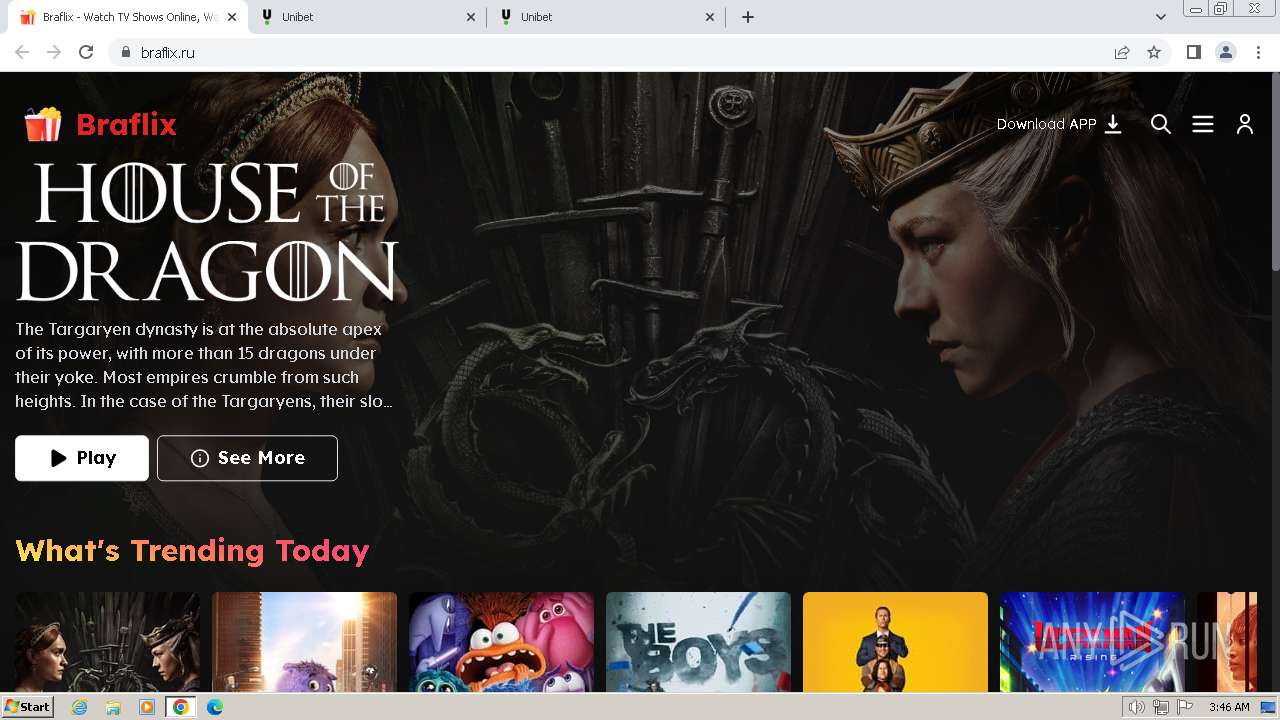
Task: Open Chrome three-dot menu
Action: 1259,52
